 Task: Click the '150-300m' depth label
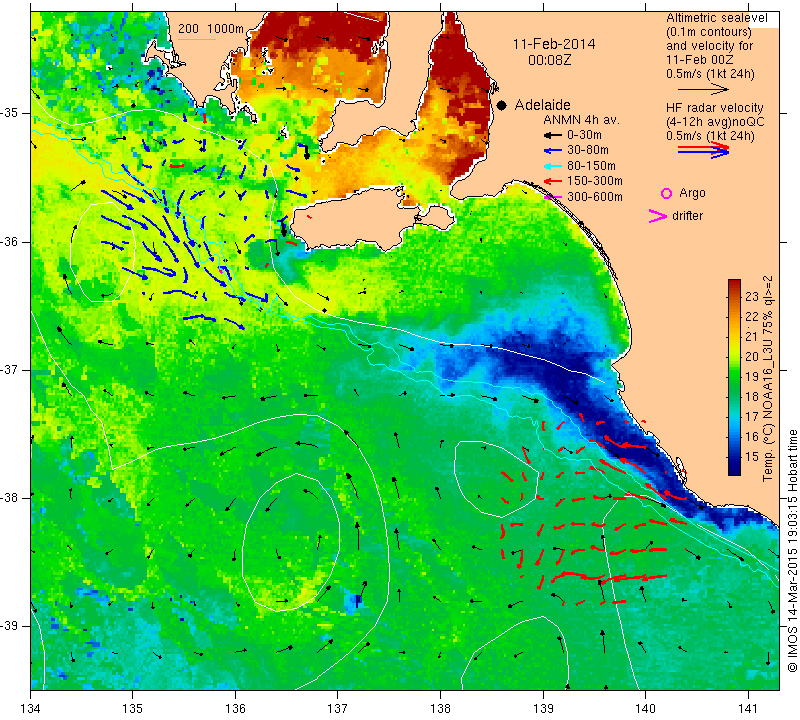pos(594,181)
